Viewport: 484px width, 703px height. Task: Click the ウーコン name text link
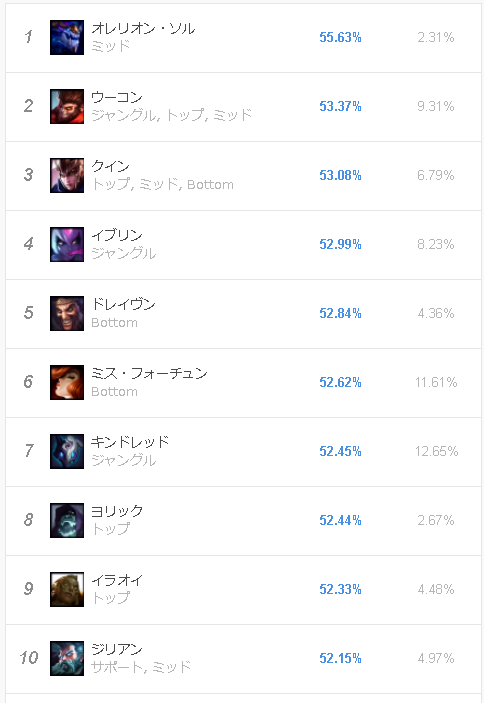(117, 97)
